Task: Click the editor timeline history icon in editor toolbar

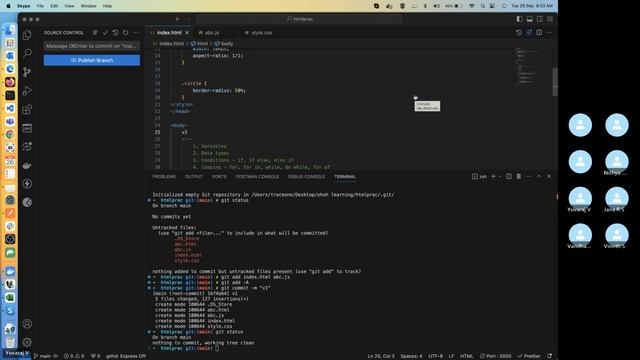Action: [519, 33]
